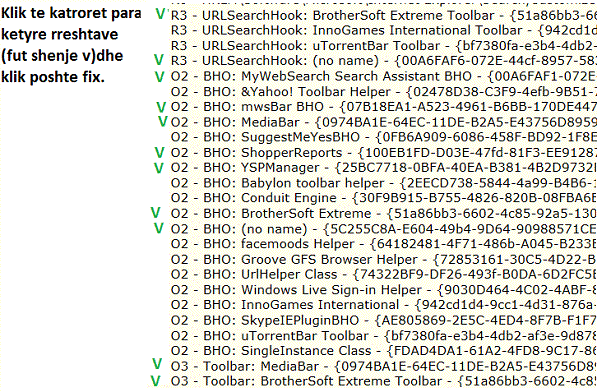Click check mark beside R3 URLSearchHook (no name)
Viewport: 597px width, 392px height.
click(x=159, y=60)
